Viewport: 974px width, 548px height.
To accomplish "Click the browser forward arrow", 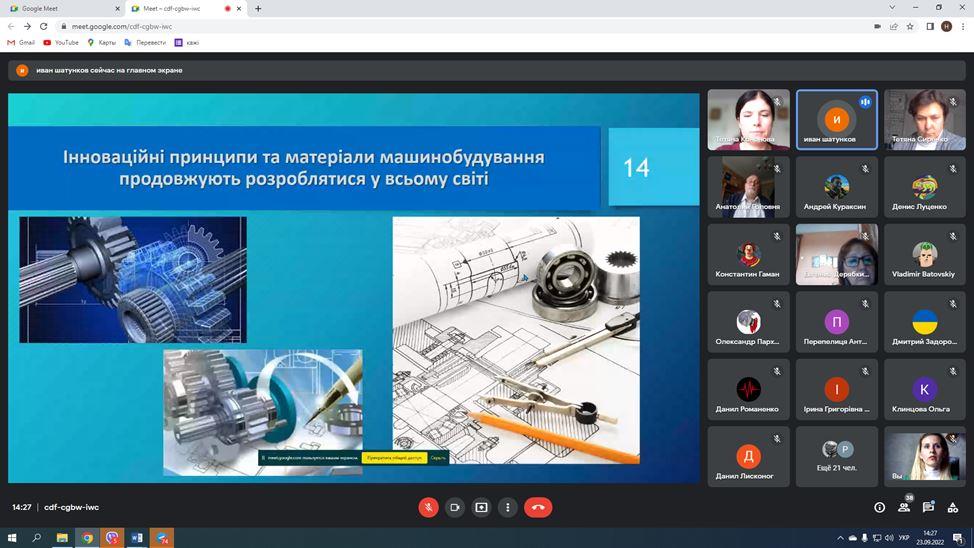I will pyautogui.click(x=27, y=26).
